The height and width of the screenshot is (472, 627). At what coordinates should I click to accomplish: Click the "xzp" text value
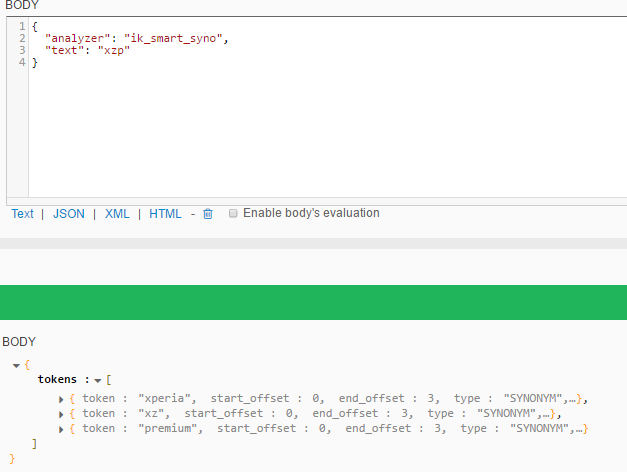point(114,50)
